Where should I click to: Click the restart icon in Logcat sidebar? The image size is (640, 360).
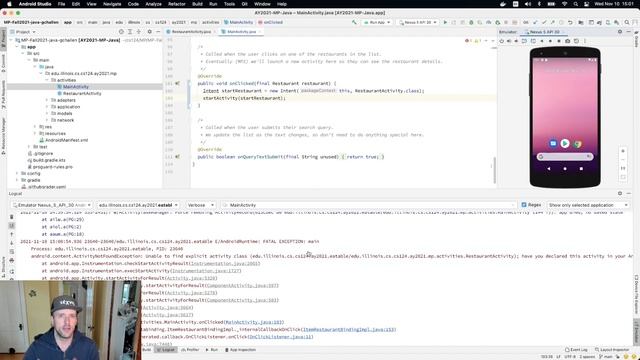point(11,271)
